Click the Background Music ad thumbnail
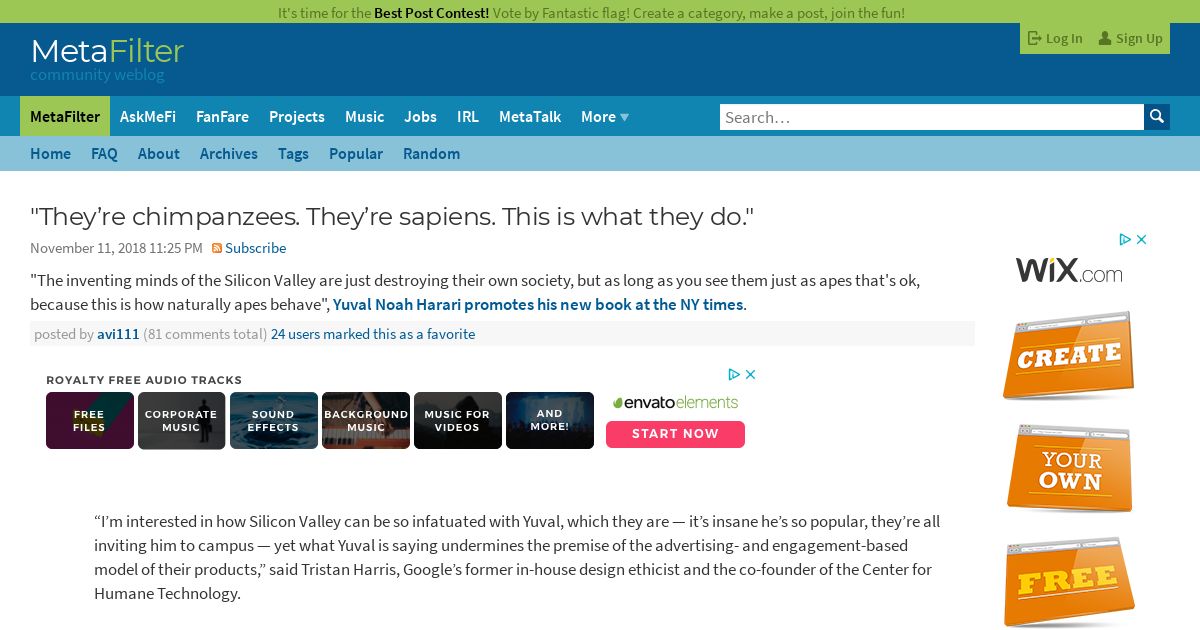 [366, 420]
